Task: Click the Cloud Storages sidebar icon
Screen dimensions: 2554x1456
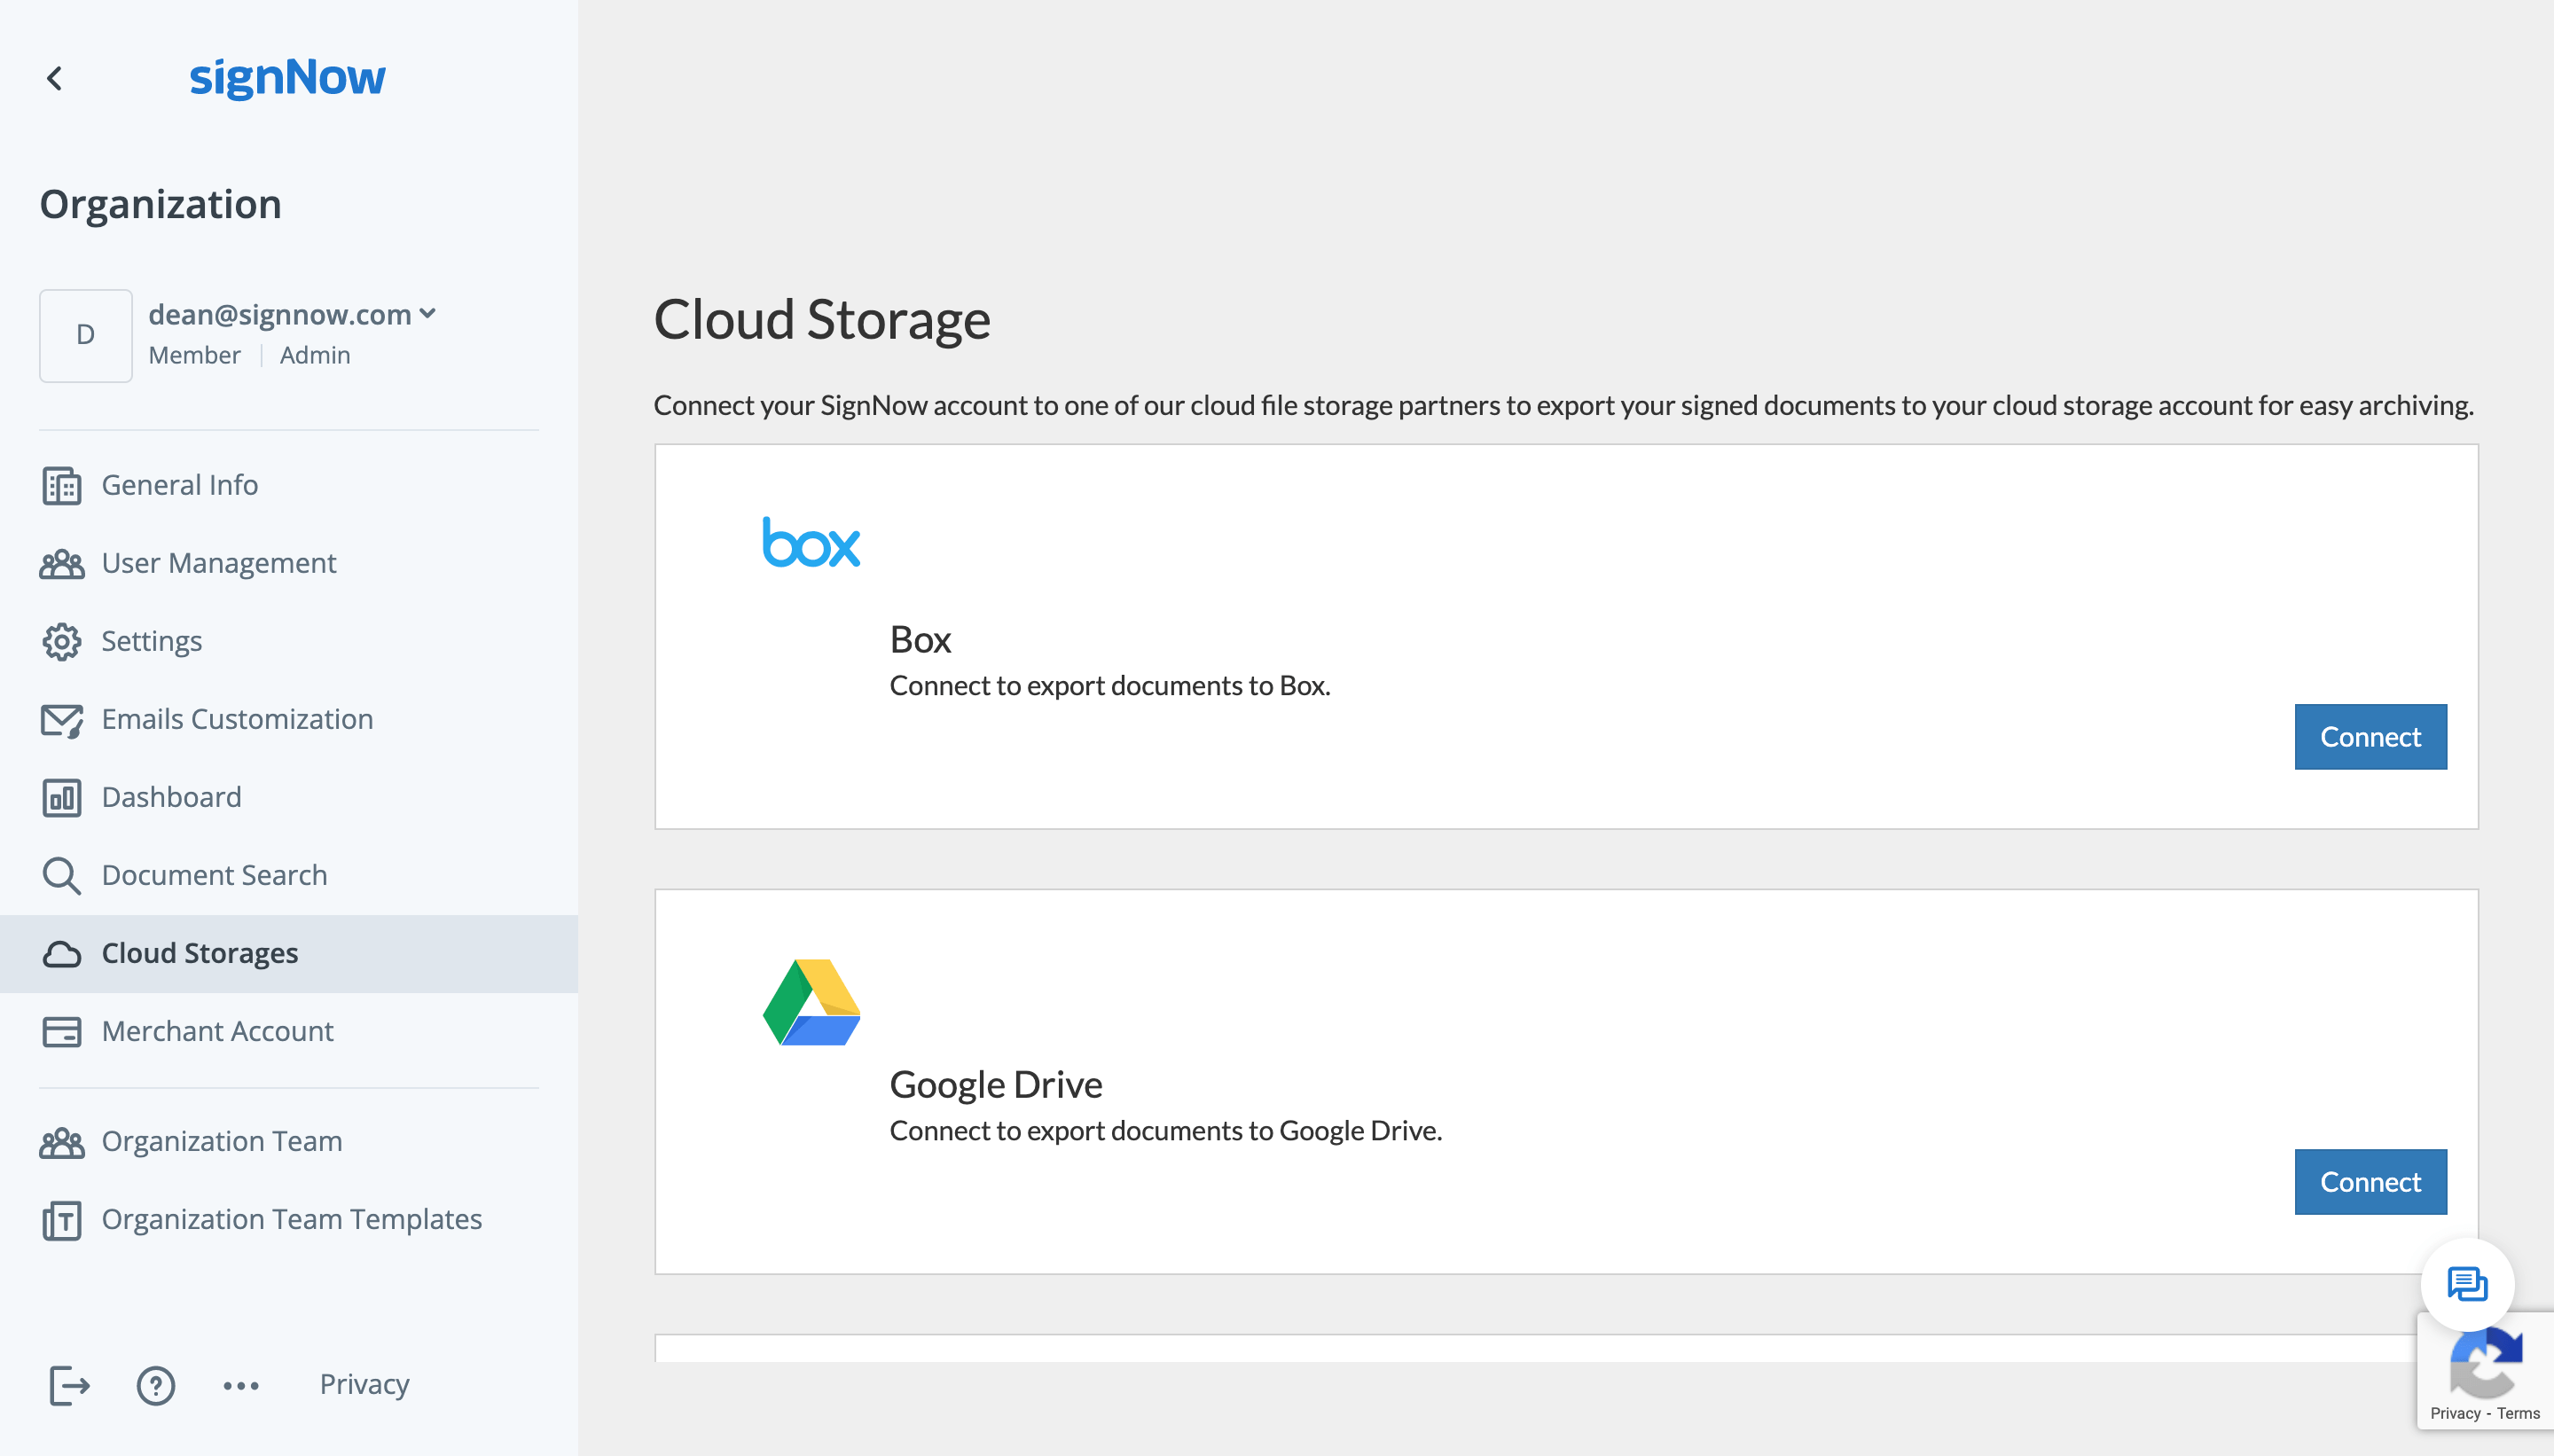Action: [63, 952]
